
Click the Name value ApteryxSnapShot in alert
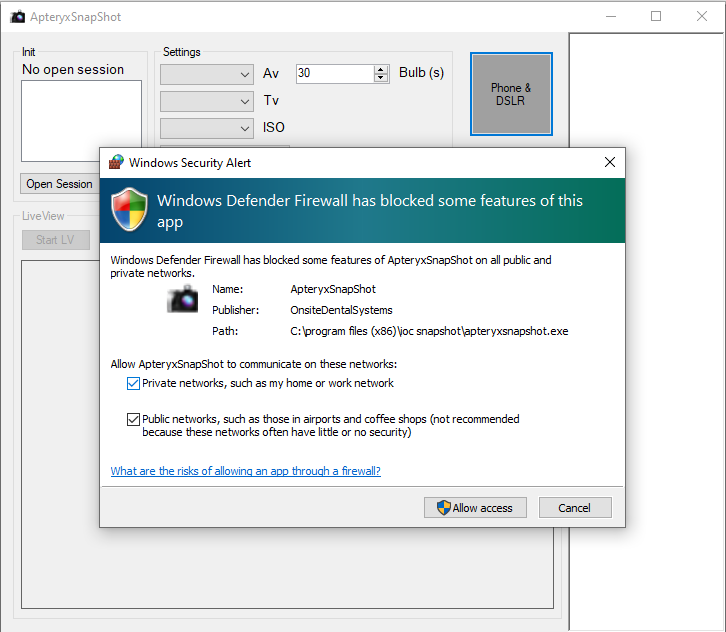[333, 289]
